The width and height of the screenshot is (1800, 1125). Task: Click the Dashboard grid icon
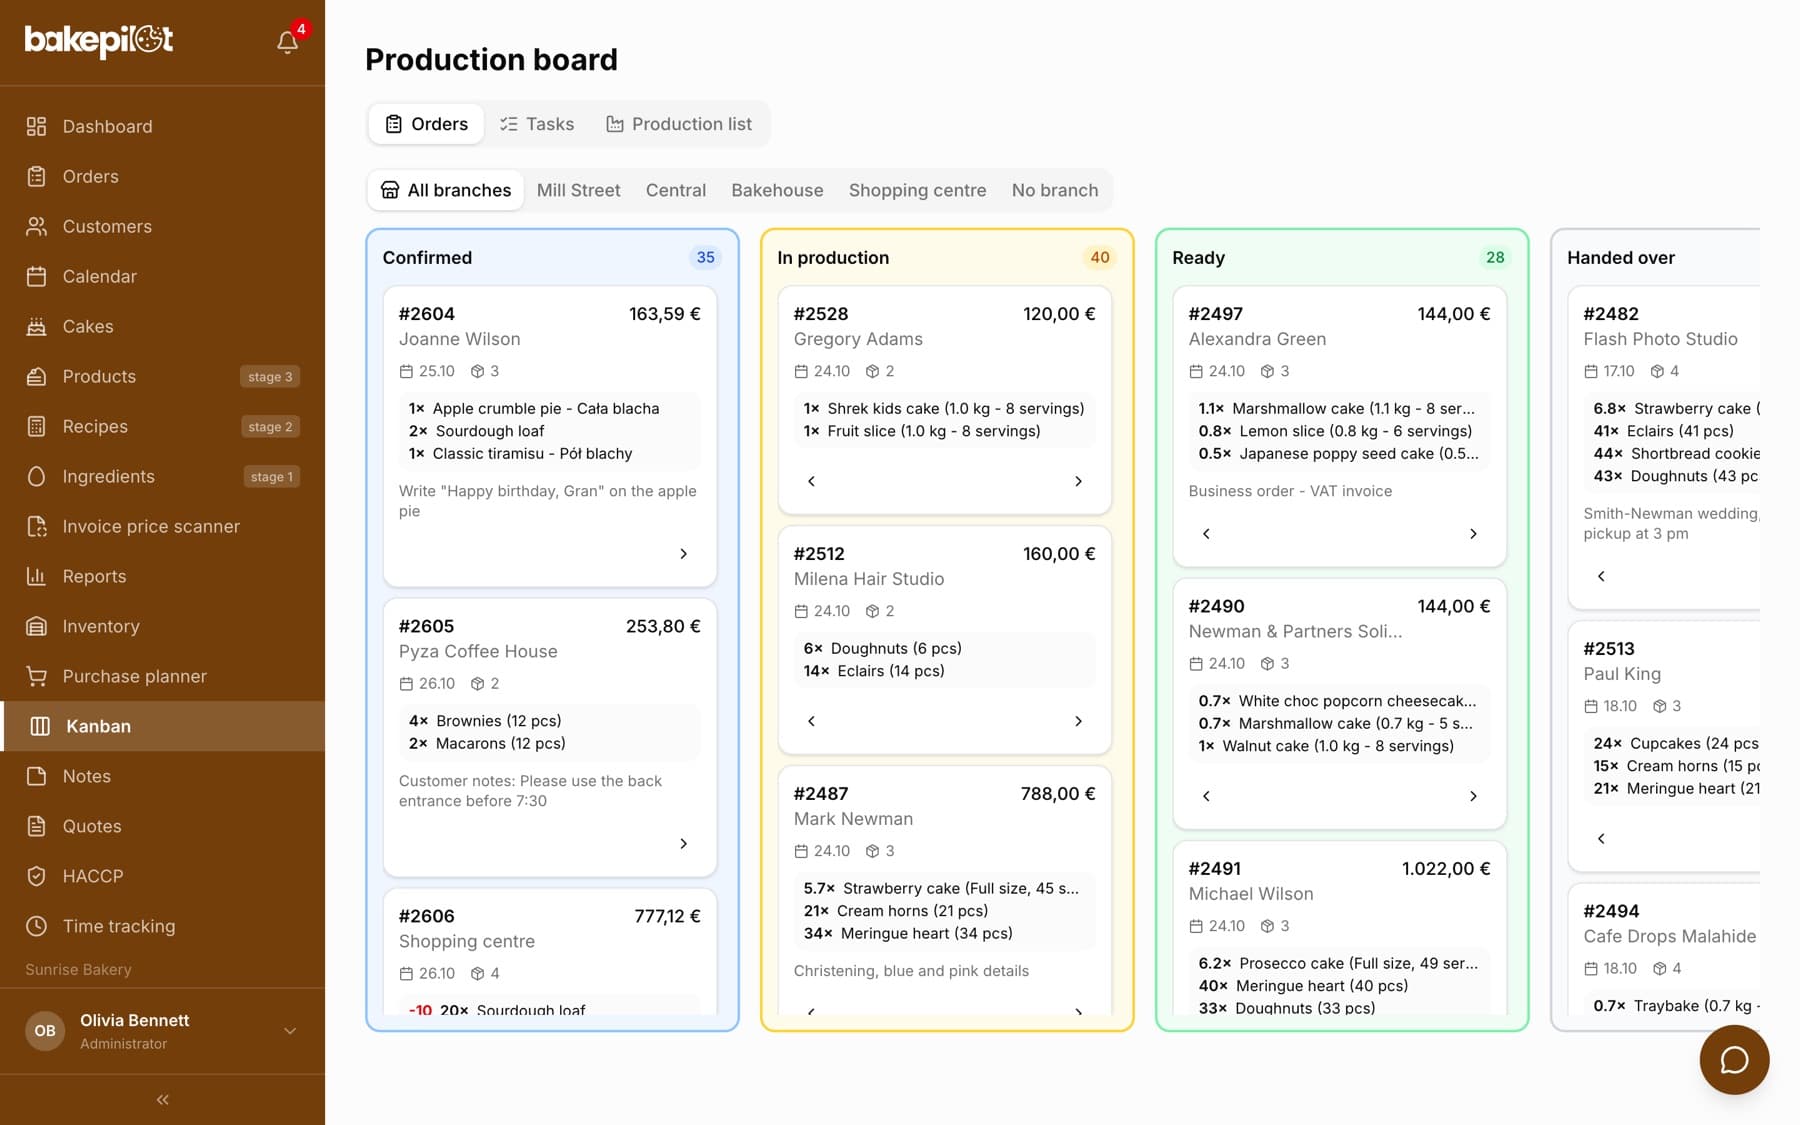click(x=37, y=126)
